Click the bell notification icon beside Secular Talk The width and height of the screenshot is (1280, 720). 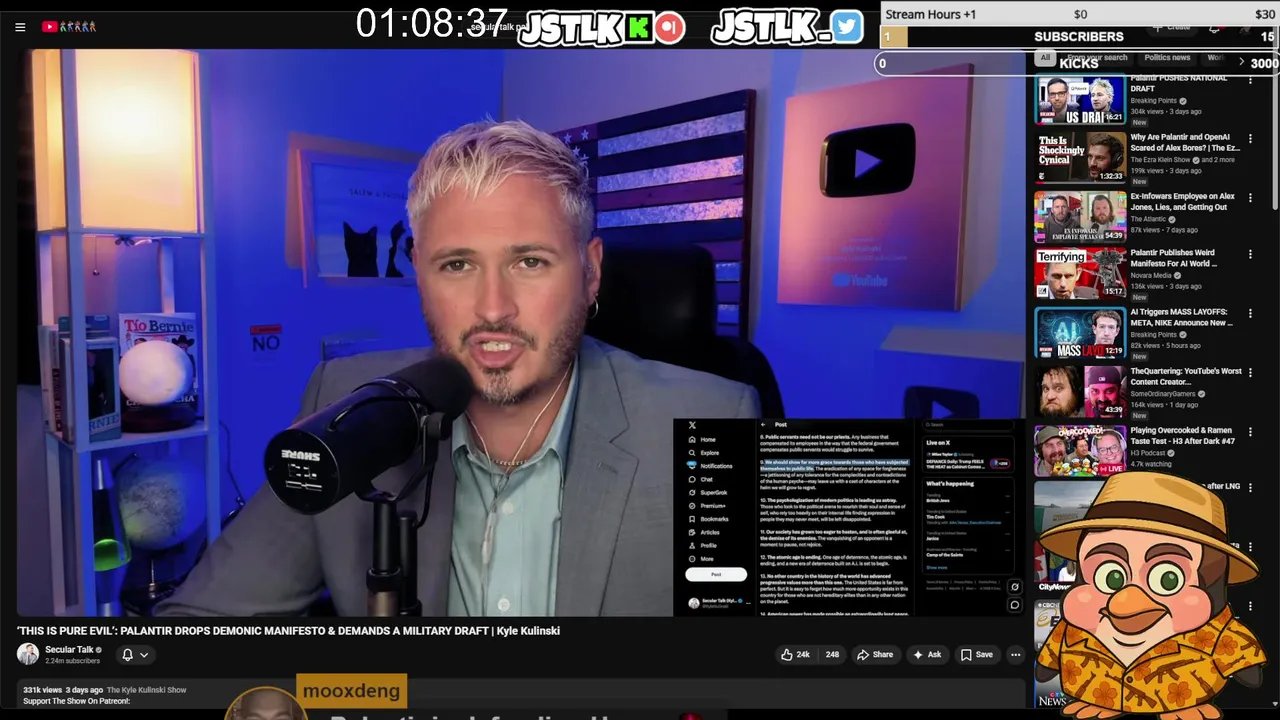127,655
